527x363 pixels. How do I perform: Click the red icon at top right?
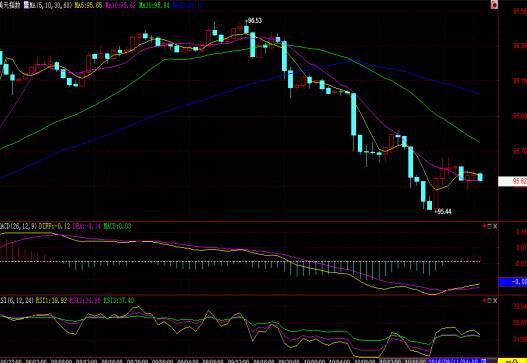tap(494, 4)
